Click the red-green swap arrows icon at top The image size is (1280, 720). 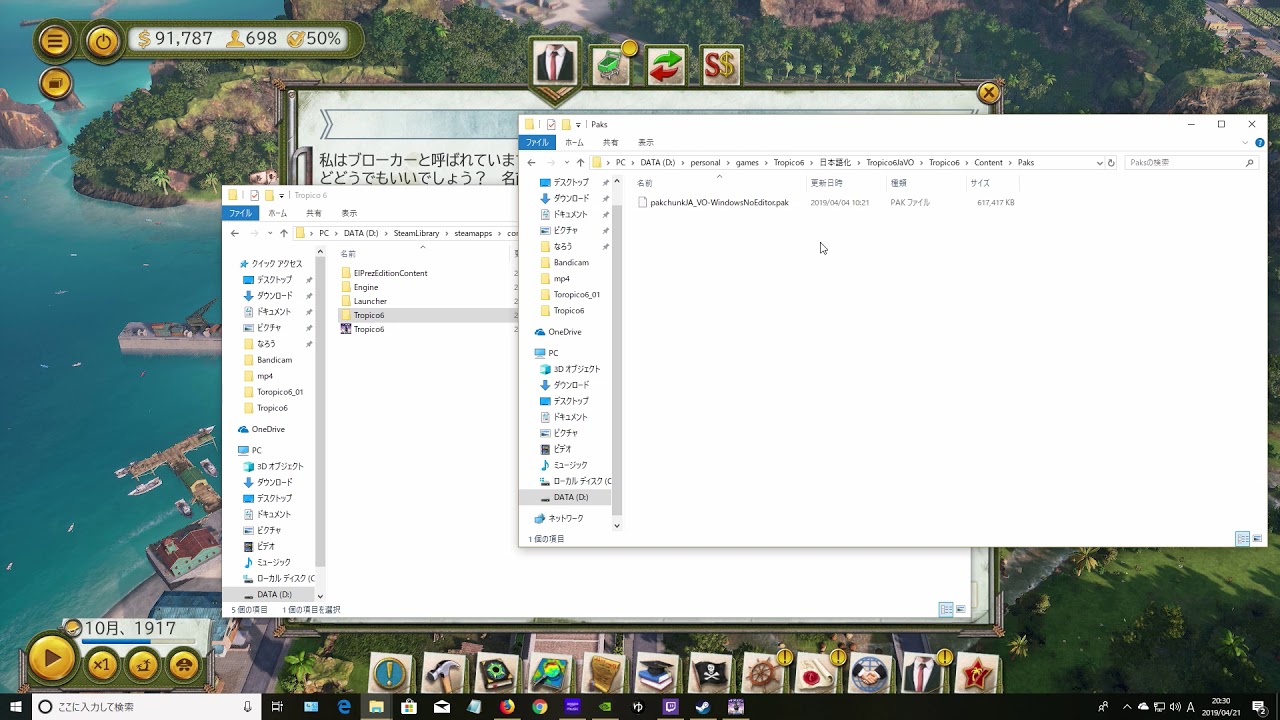[667, 66]
